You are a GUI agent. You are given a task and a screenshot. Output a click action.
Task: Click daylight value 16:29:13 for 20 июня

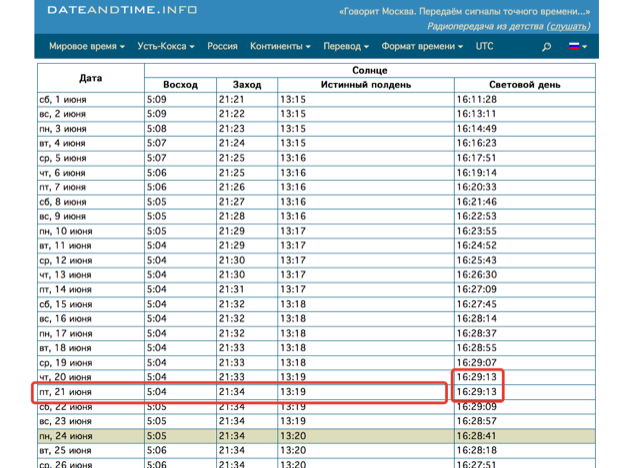coord(477,377)
